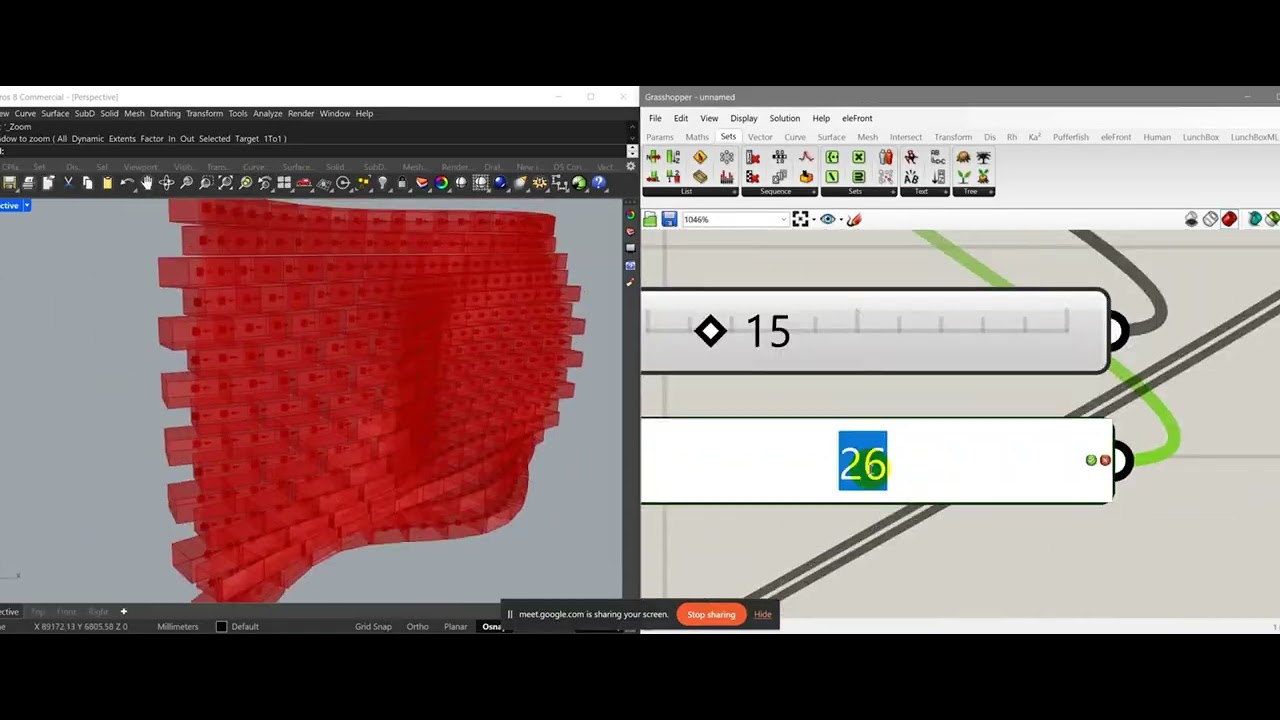This screenshot has width=1280, height=720.
Task: Switch to the LunchBox tab in Grasshopper
Action: [1201, 137]
